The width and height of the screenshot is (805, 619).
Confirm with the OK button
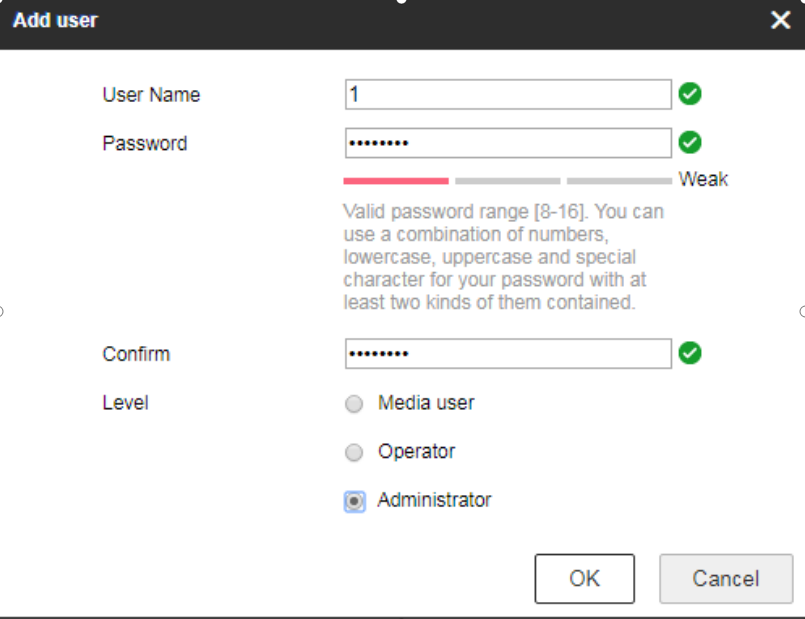(584, 578)
